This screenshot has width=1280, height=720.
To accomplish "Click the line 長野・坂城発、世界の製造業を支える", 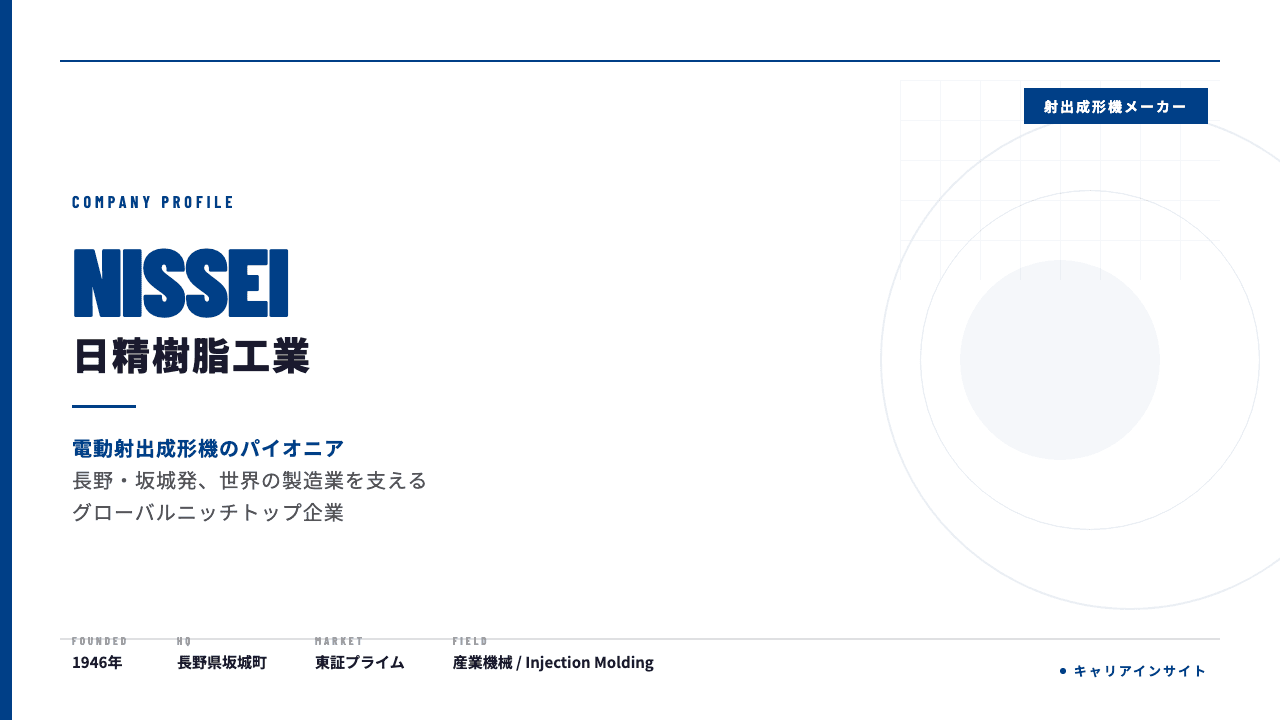I will pos(250,481).
